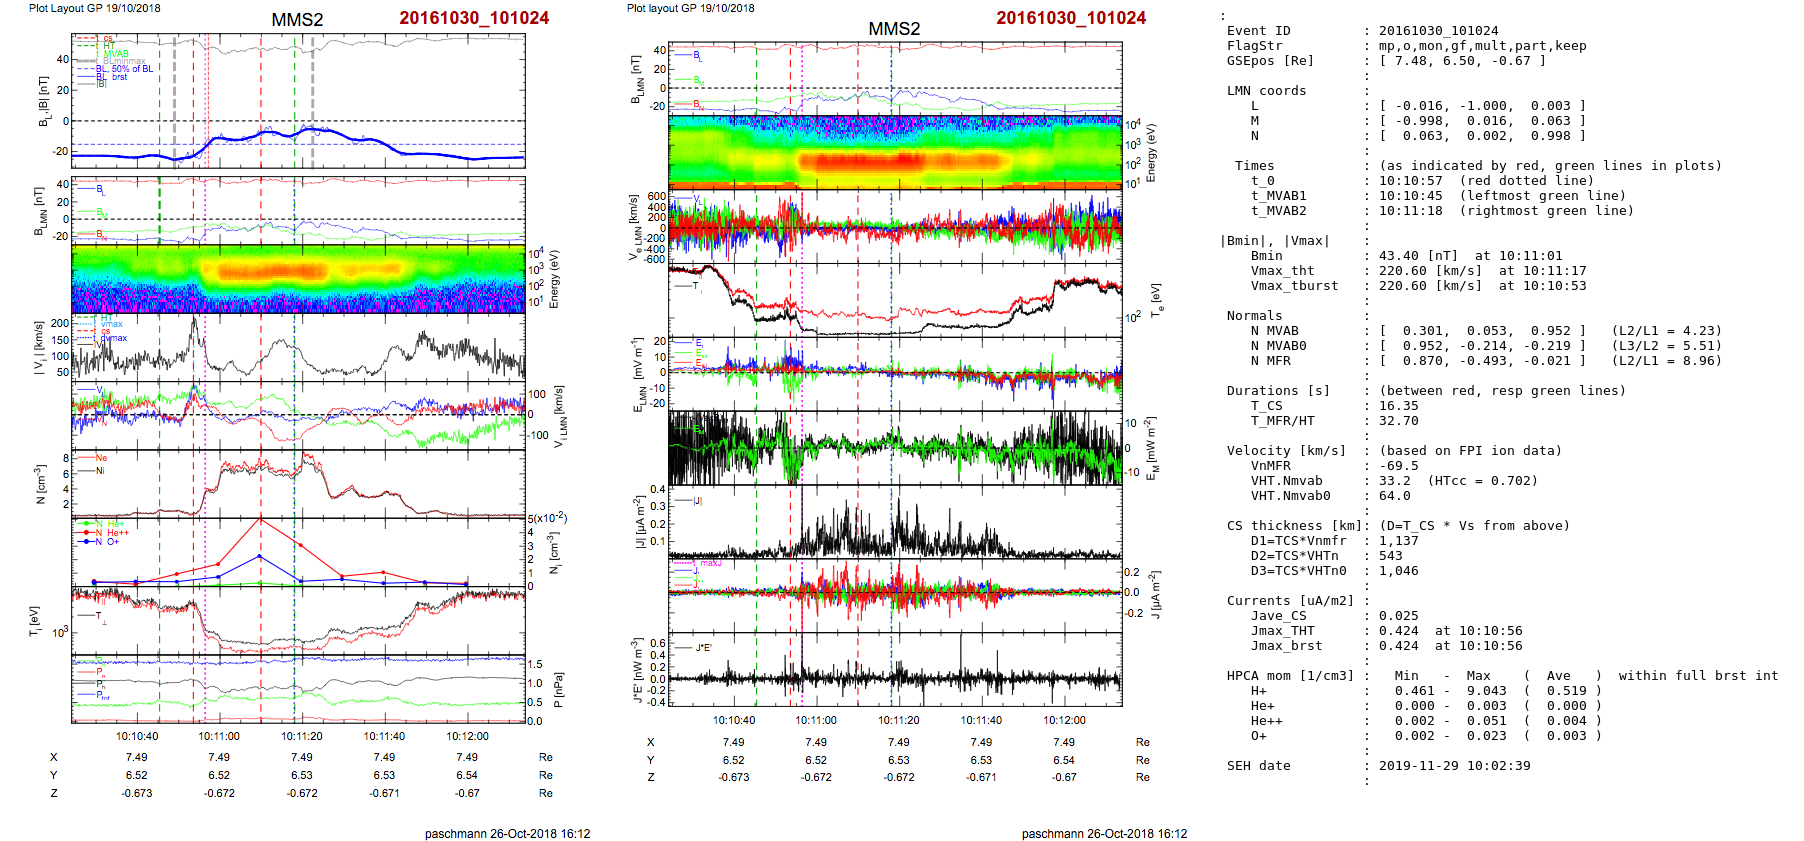Viewport: 1804px width, 841px height.
Task: Select the SEH date '2019-11-29 10:02:39'
Action: (1454, 766)
